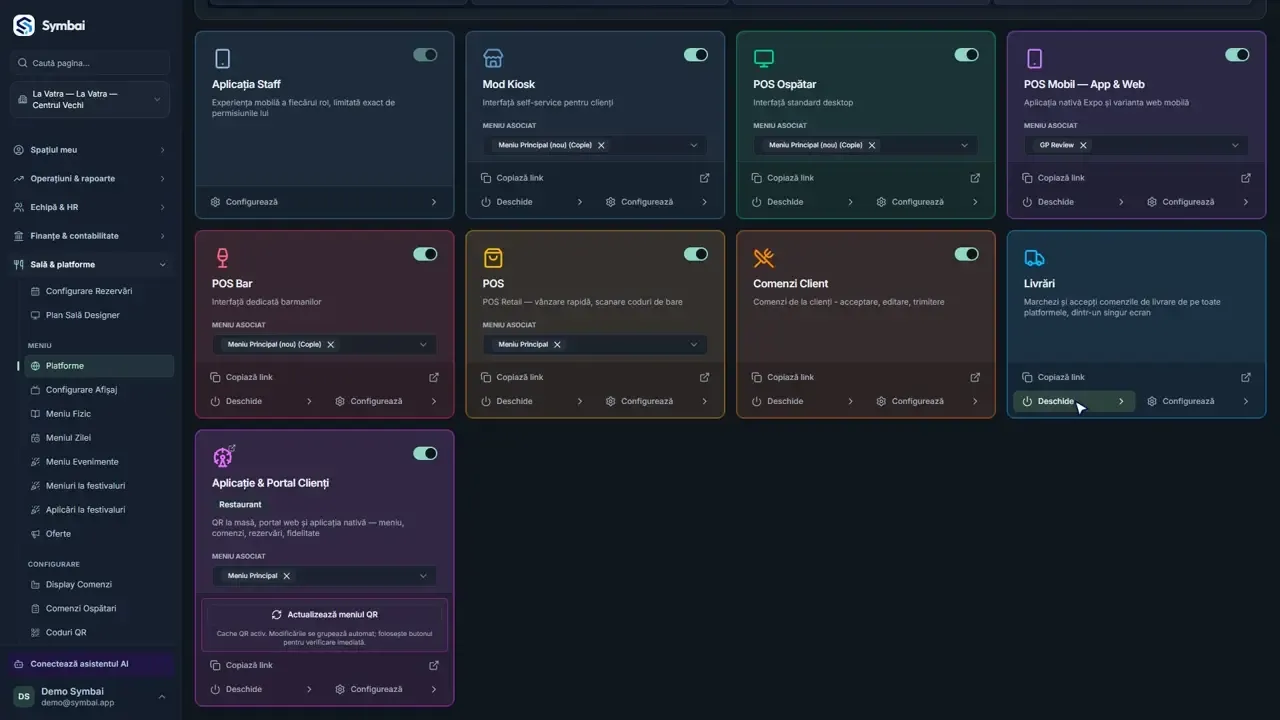Click the Comenzi Client utensils icon
Viewport: 1280px width, 720px height.
coord(764,258)
